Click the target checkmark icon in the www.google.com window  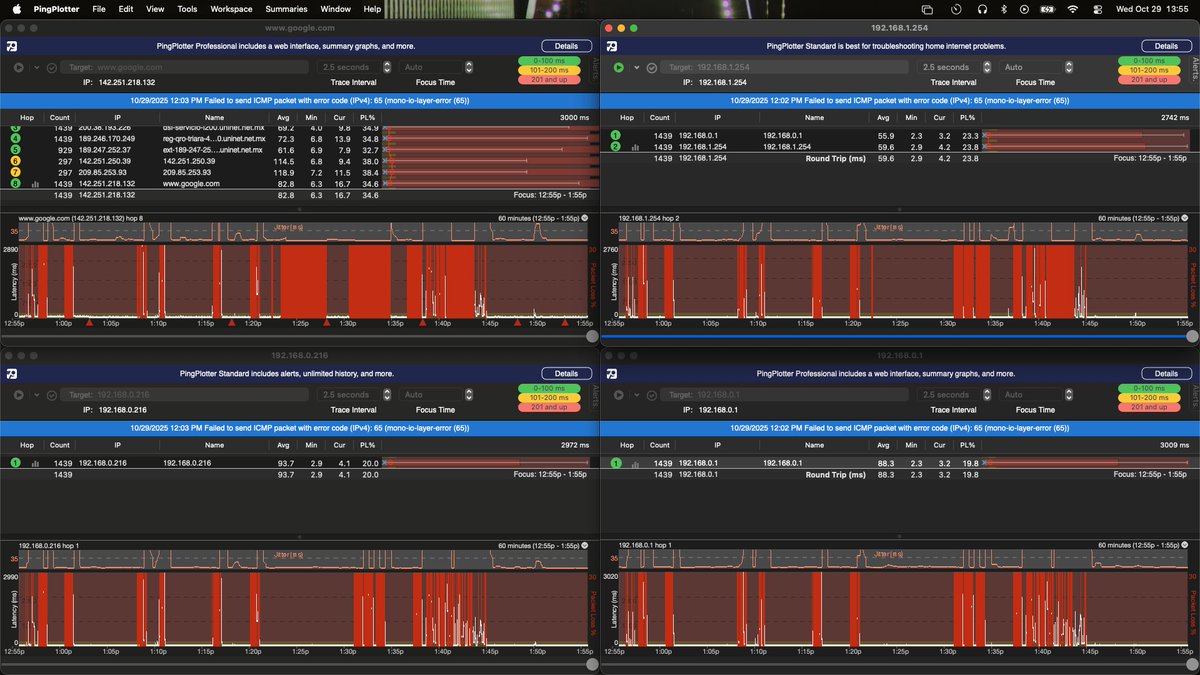pyautogui.click(x=52, y=67)
